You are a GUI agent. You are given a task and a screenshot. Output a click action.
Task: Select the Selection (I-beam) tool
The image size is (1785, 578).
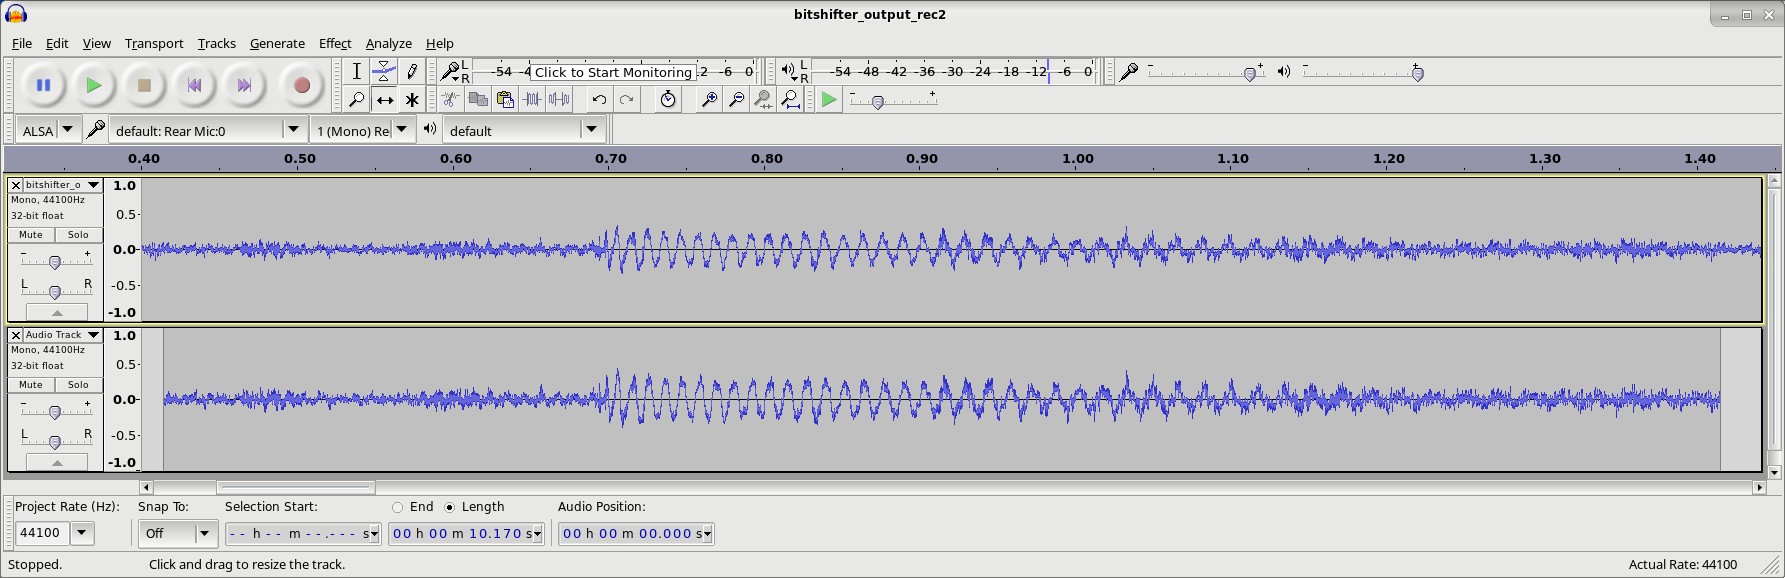tap(357, 72)
